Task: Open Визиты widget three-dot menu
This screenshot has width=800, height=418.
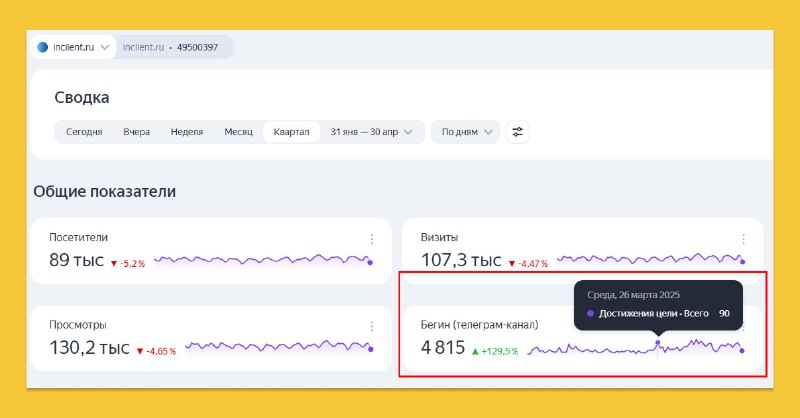Action: (743, 239)
